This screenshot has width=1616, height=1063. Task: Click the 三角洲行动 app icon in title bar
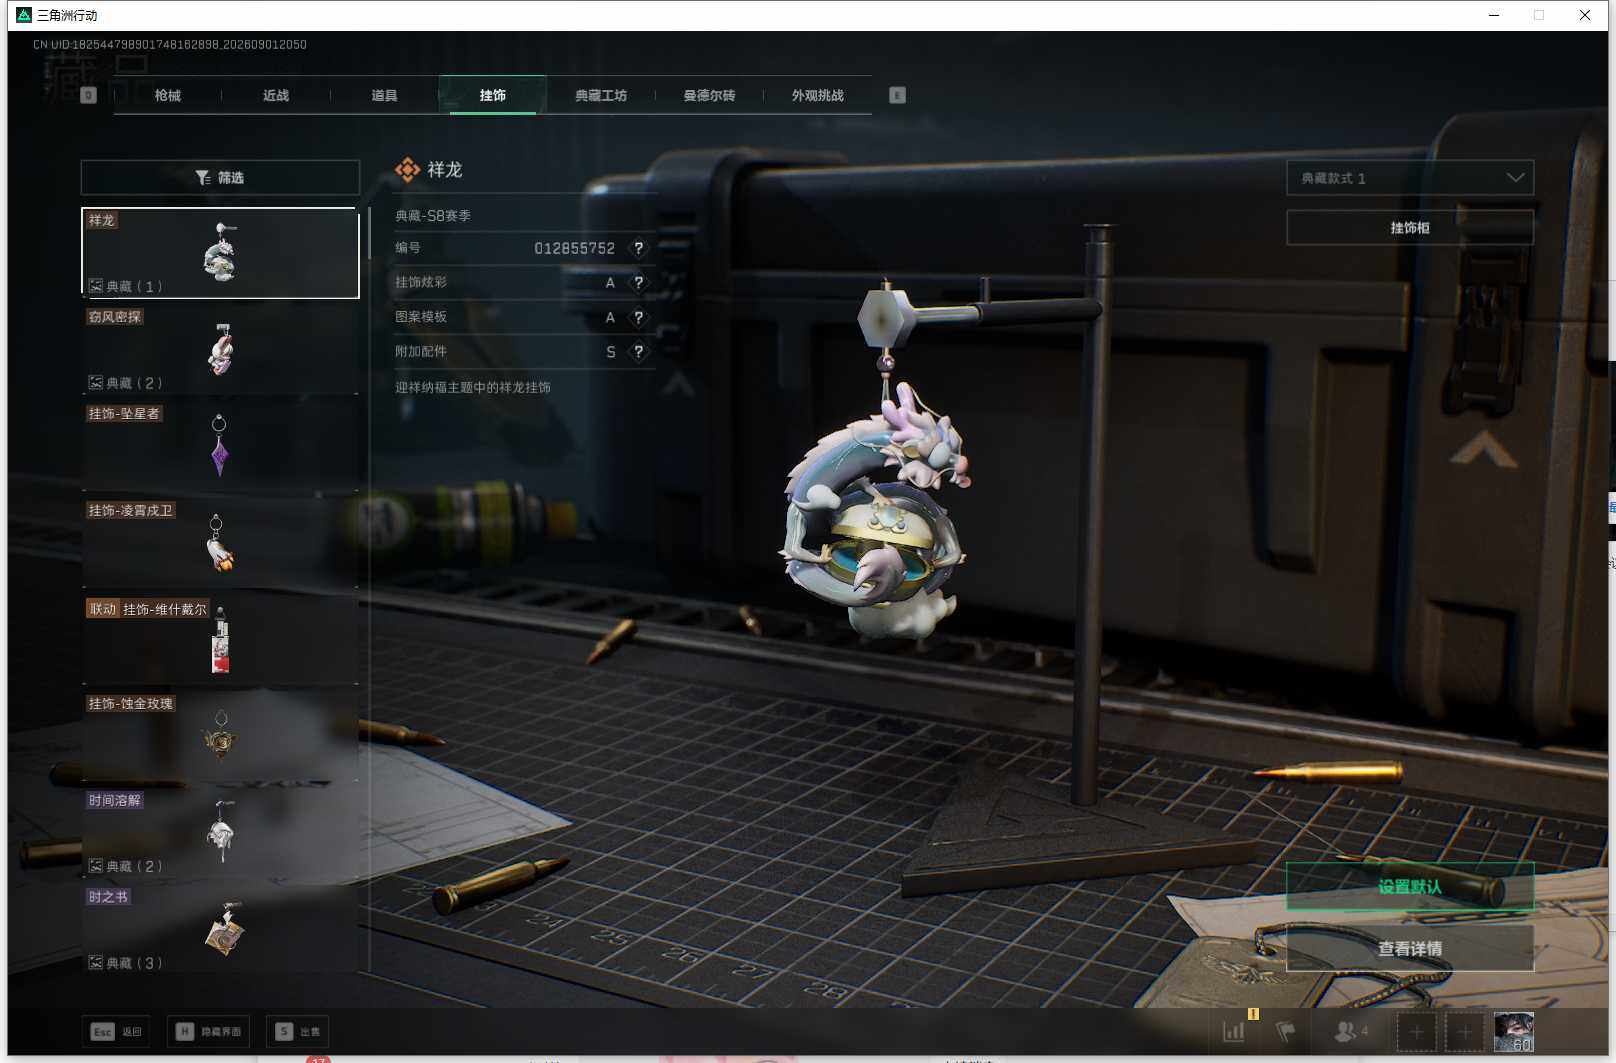[24, 15]
